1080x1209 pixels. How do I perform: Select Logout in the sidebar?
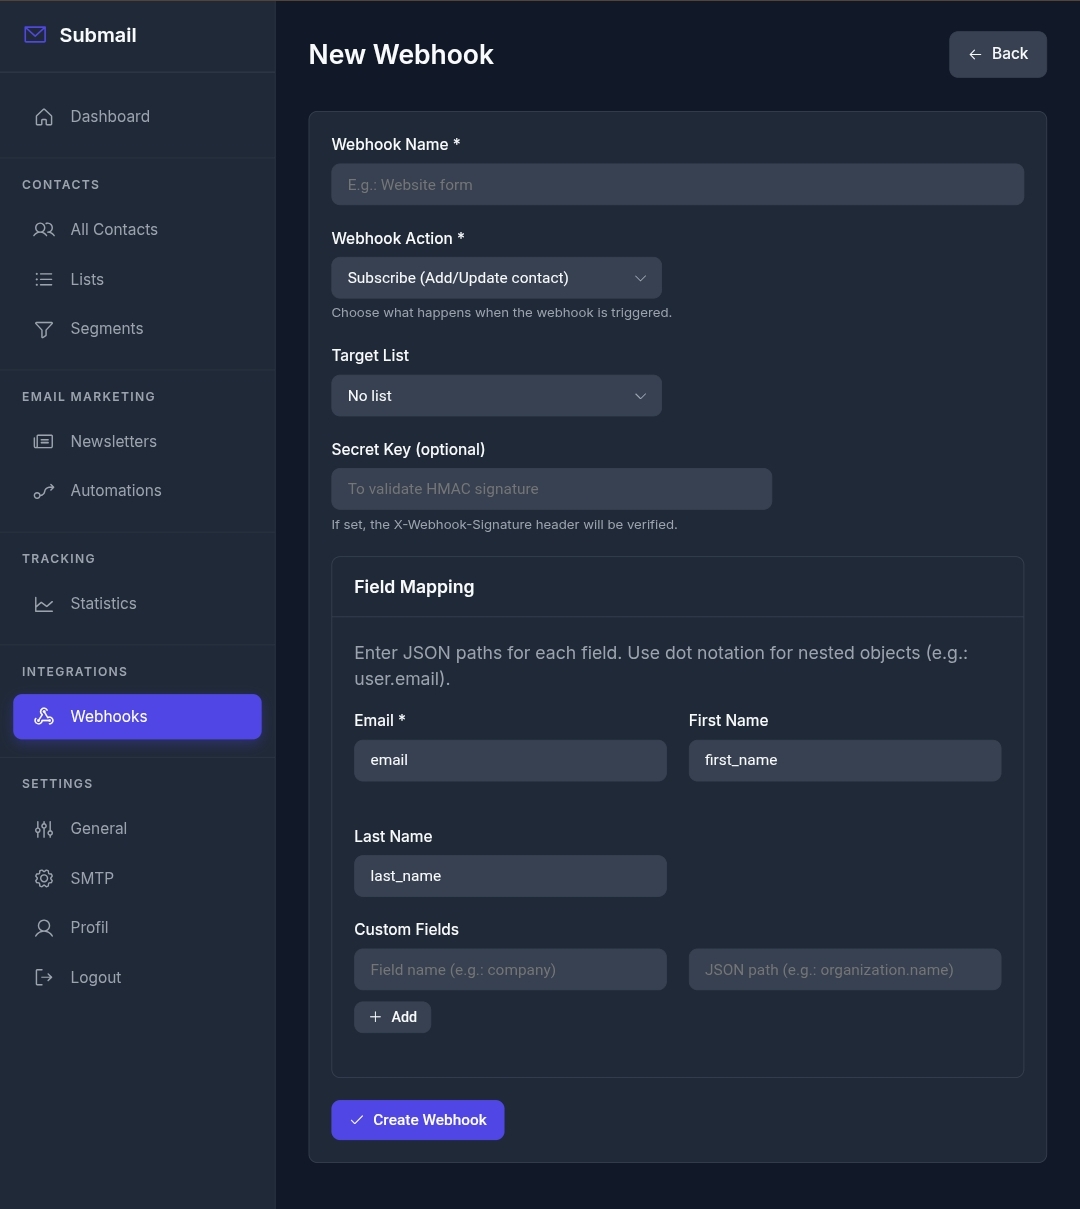(x=137, y=978)
